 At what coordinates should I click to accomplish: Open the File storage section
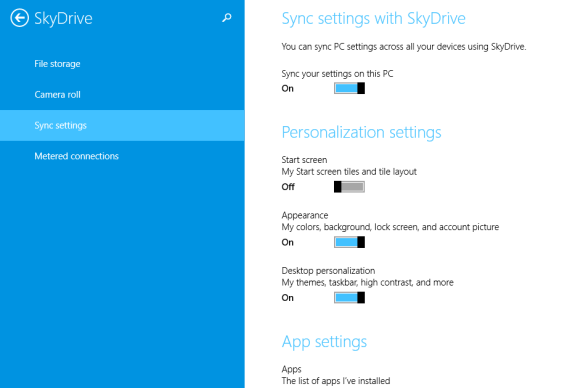click(57, 64)
